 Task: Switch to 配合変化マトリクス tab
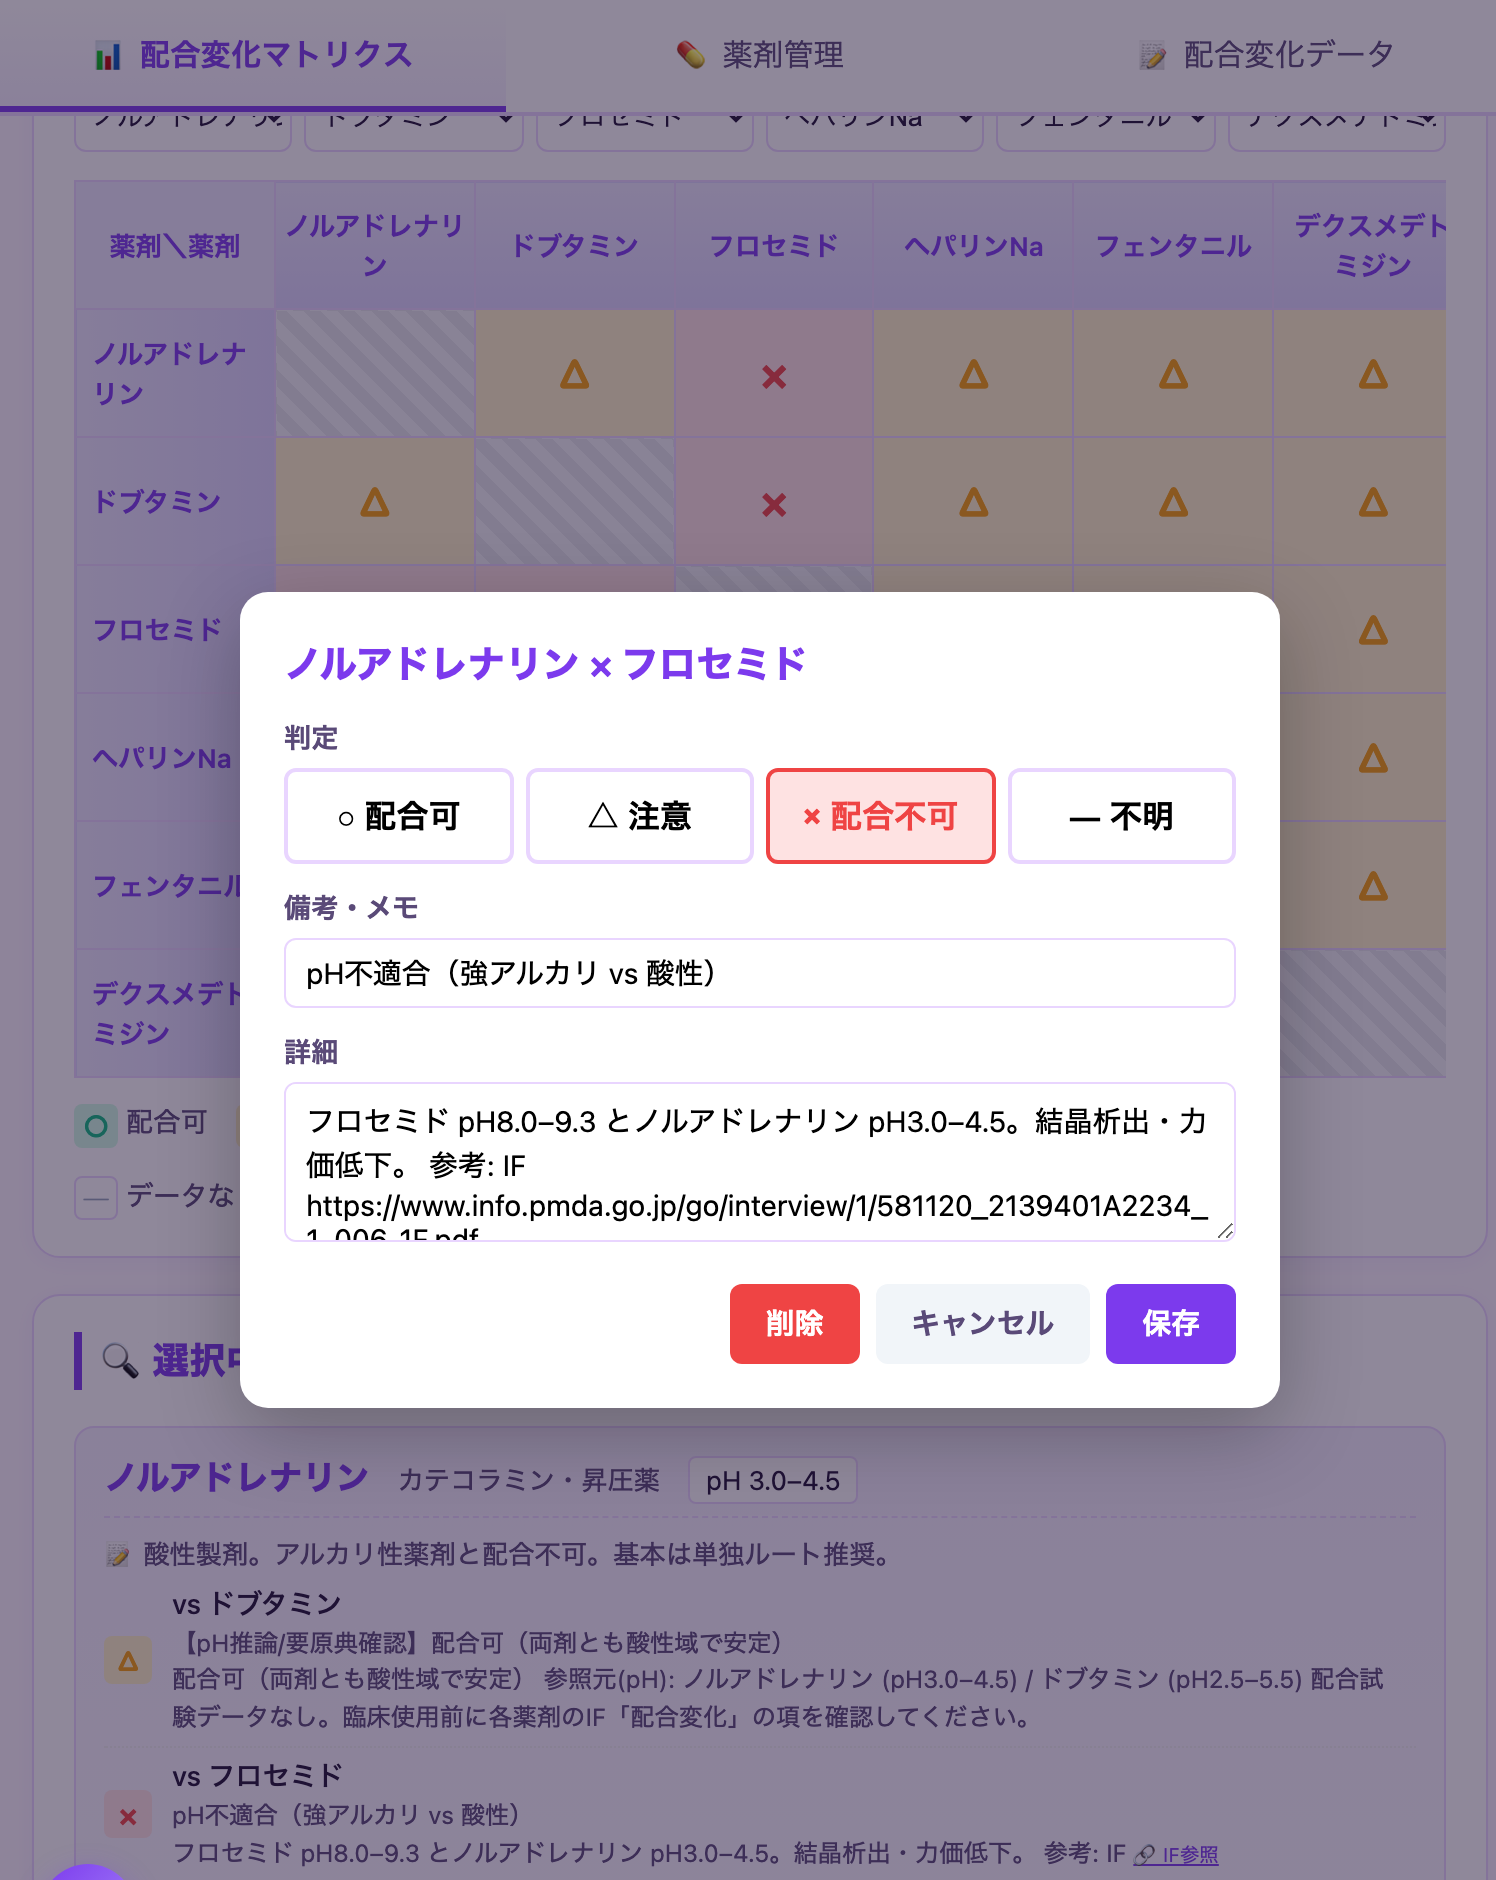coord(253,55)
